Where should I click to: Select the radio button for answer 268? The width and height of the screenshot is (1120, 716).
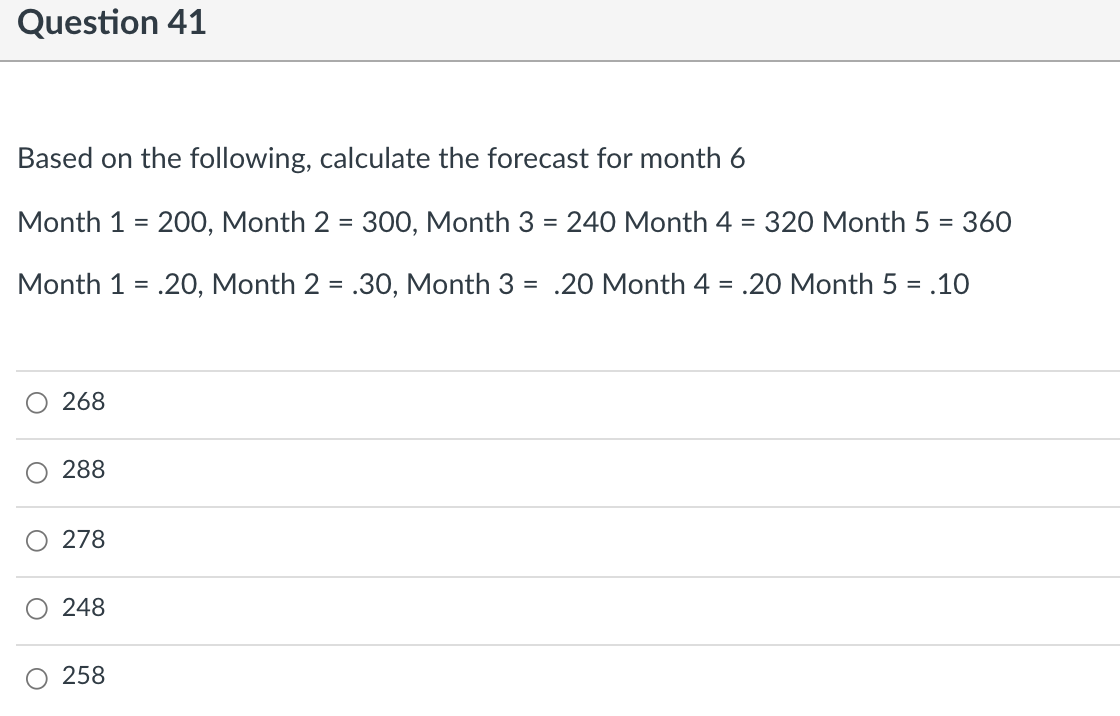point(36,402)
